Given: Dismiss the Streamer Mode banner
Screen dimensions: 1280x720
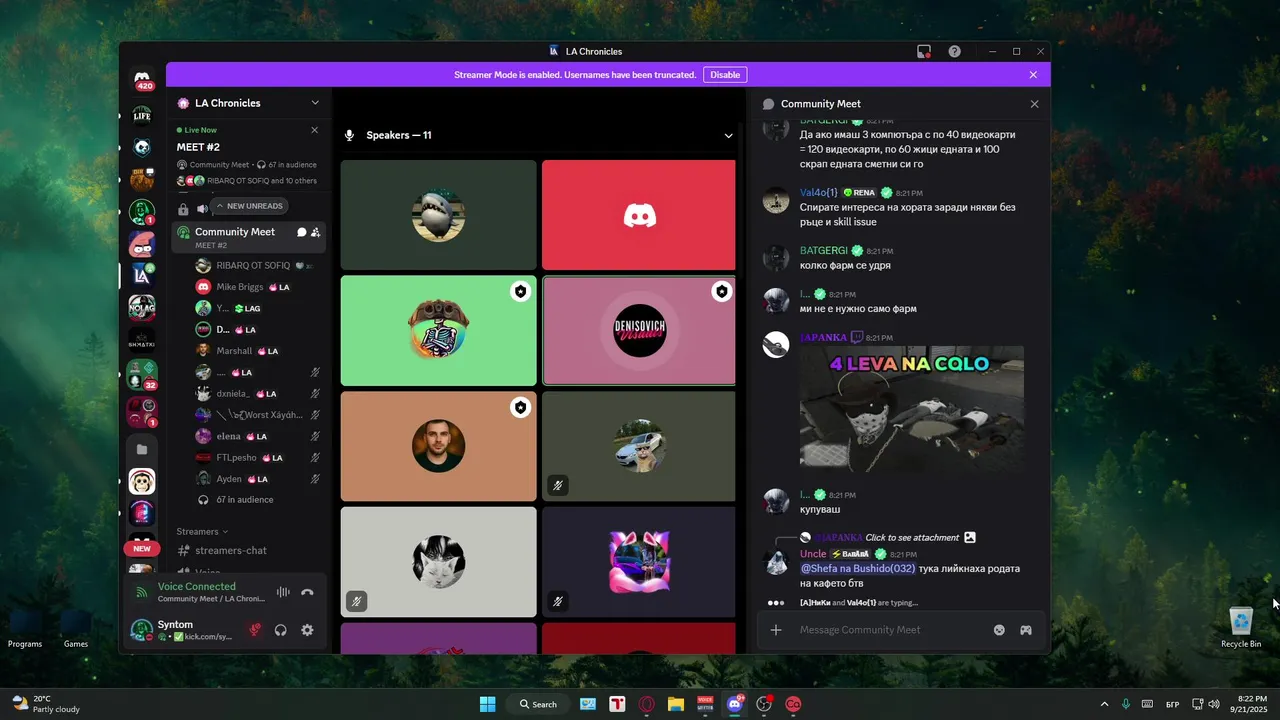Looking at the screenshot, I should pyautogui.click(x=1033, y=75).
